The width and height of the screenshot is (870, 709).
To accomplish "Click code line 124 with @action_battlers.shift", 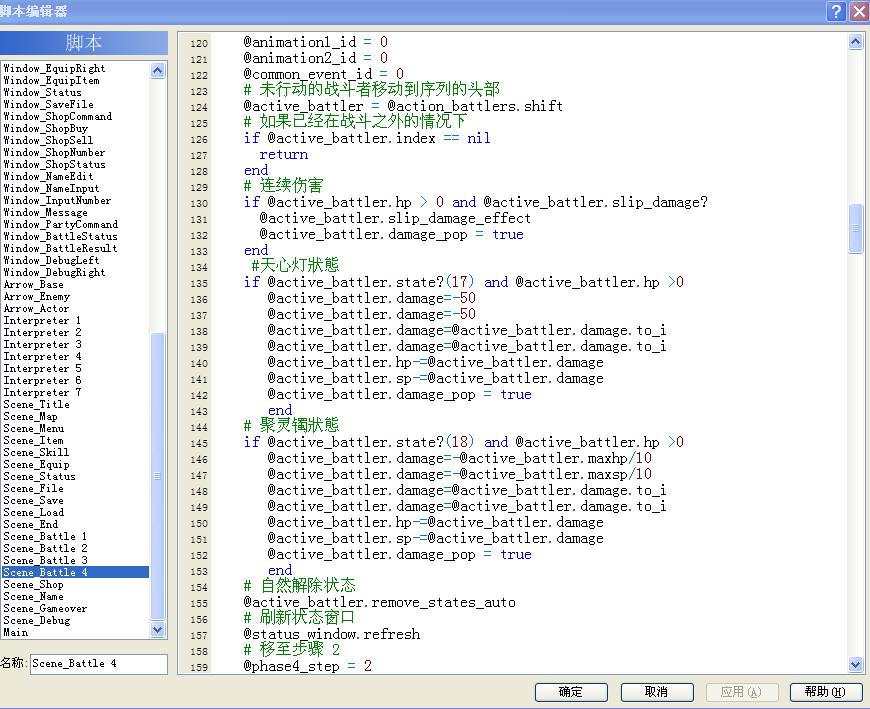I will click(x=403, y=106).
